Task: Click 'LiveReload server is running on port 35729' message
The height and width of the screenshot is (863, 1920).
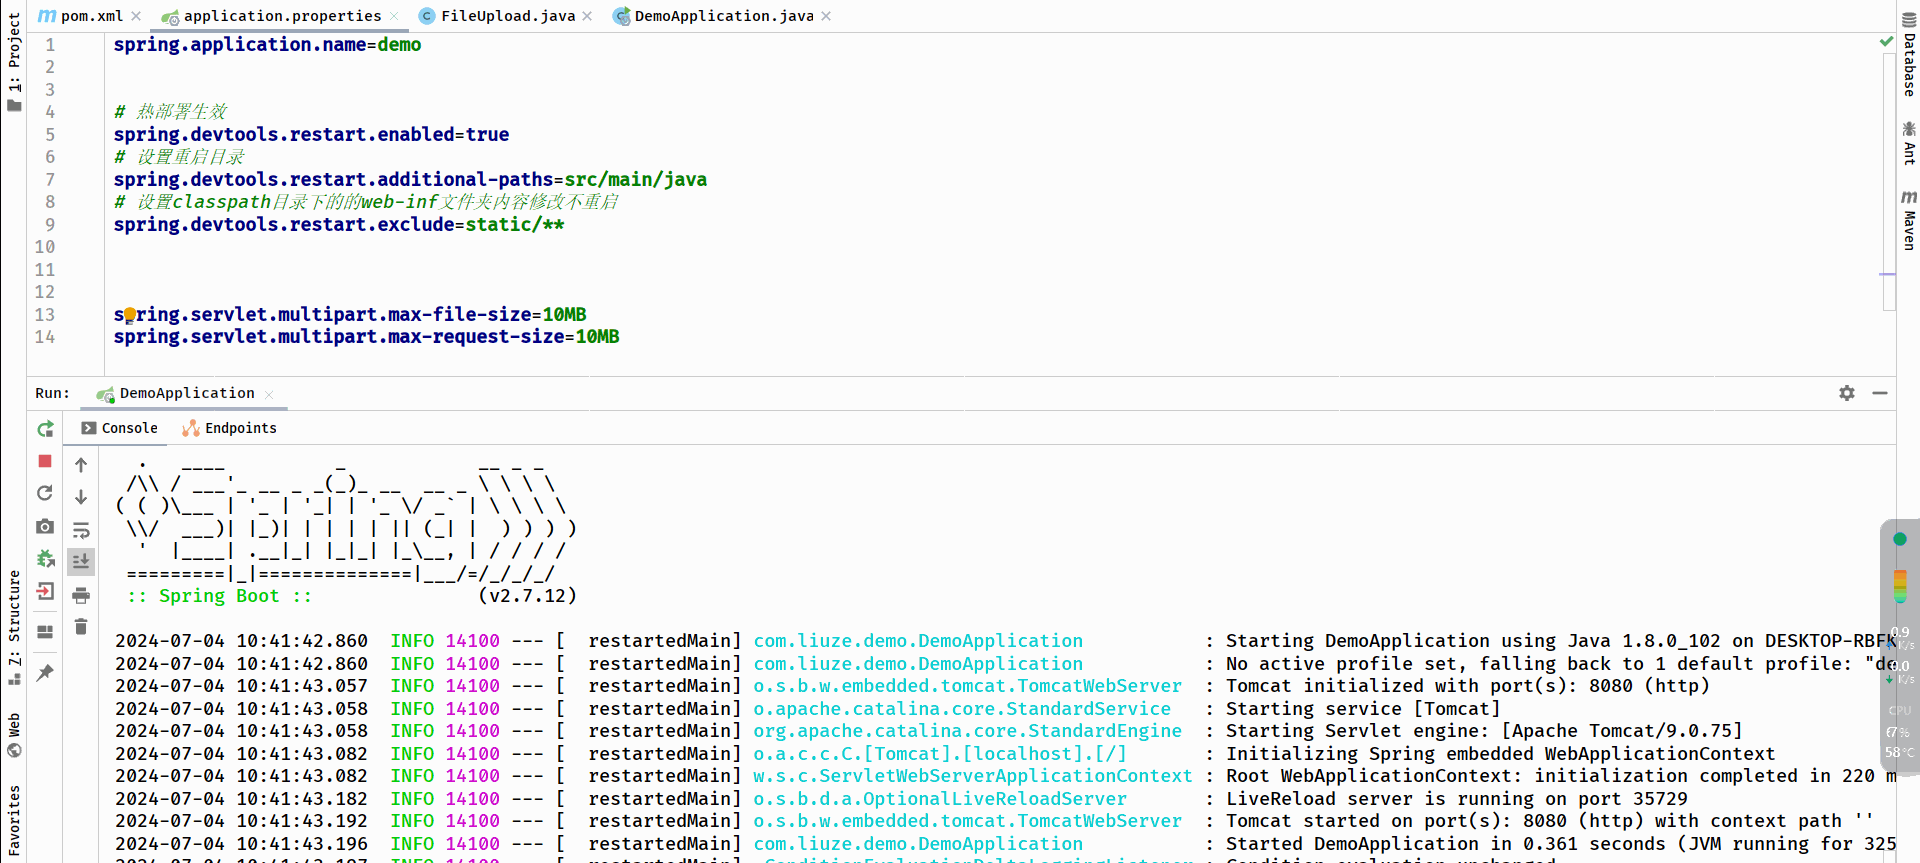Action: click(1457, 798)
